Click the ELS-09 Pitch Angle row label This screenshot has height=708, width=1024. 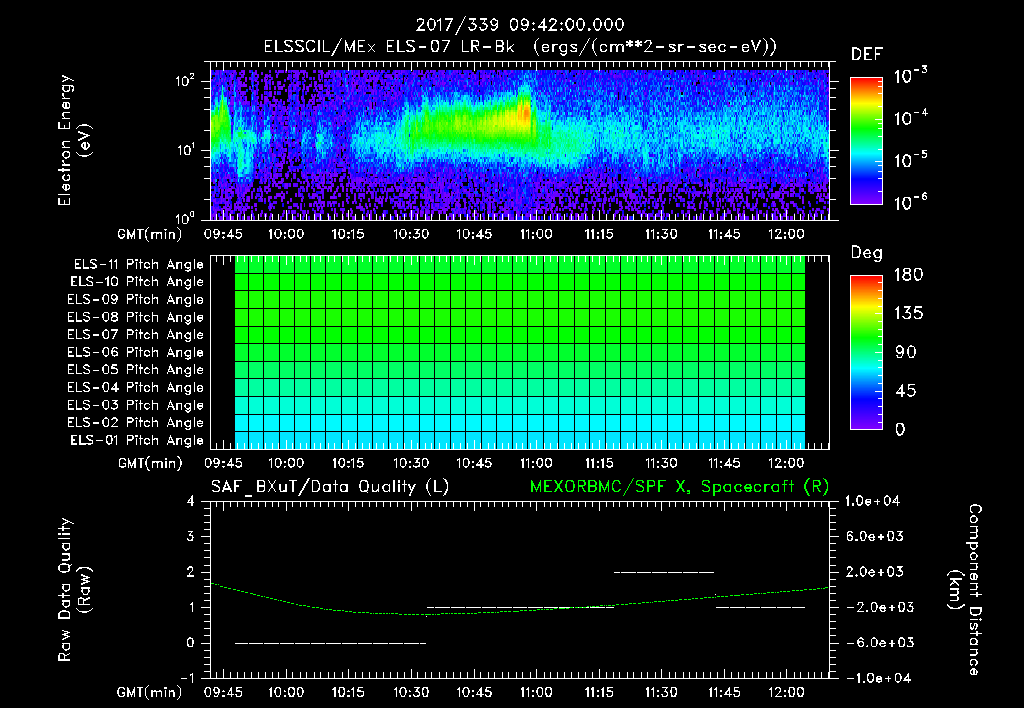[136, 300]
